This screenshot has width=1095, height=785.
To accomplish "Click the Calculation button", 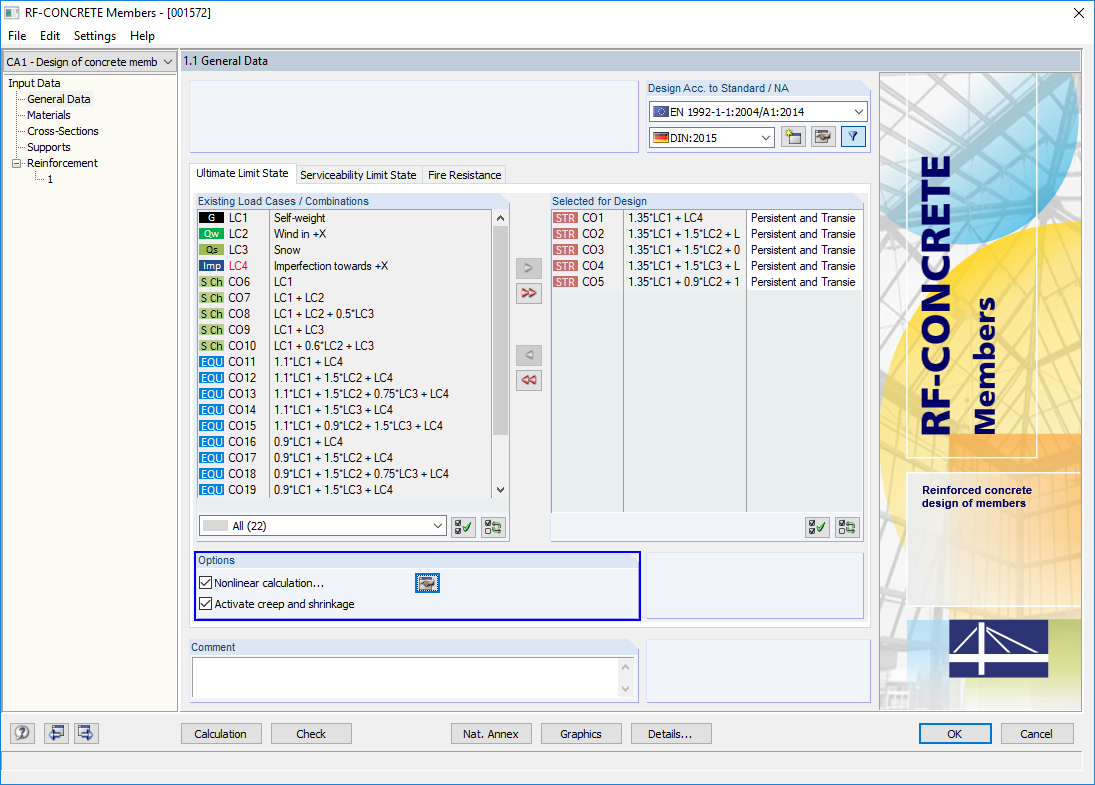I will pos(221,734).
